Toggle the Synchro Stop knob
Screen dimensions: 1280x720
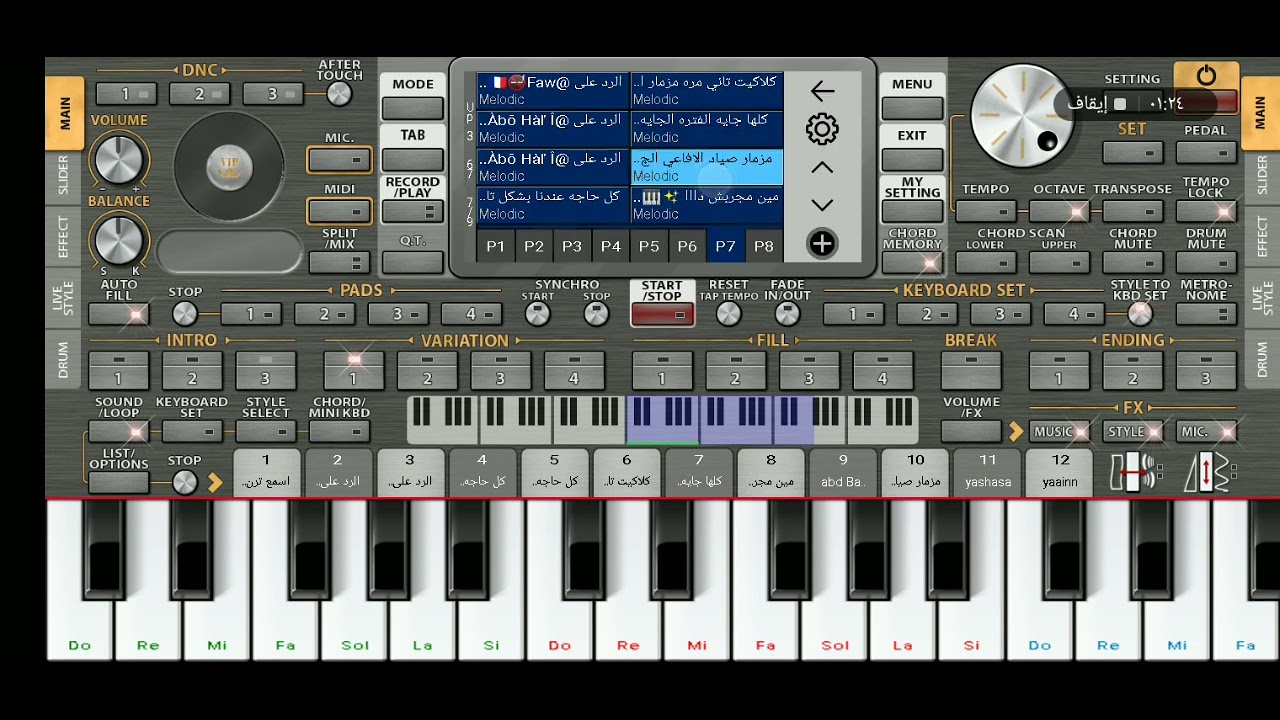click(x=596, y=314)
